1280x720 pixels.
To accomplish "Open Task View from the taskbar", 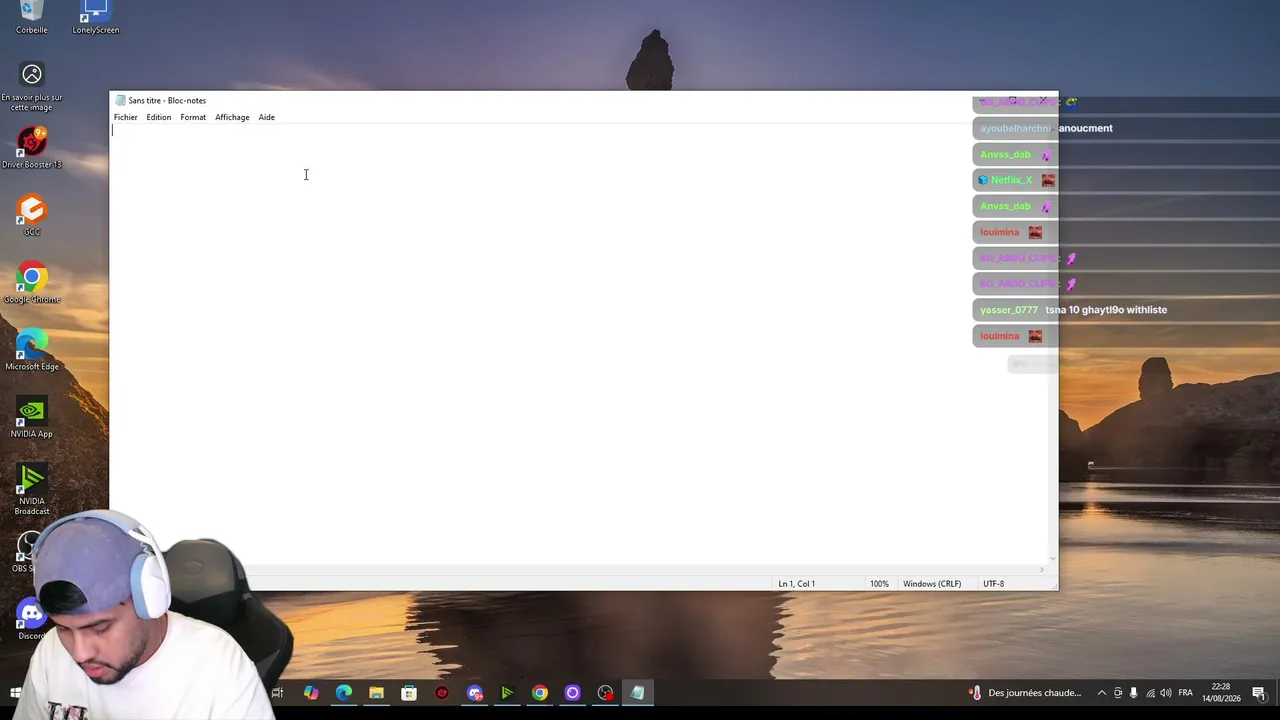I will 277,693.
